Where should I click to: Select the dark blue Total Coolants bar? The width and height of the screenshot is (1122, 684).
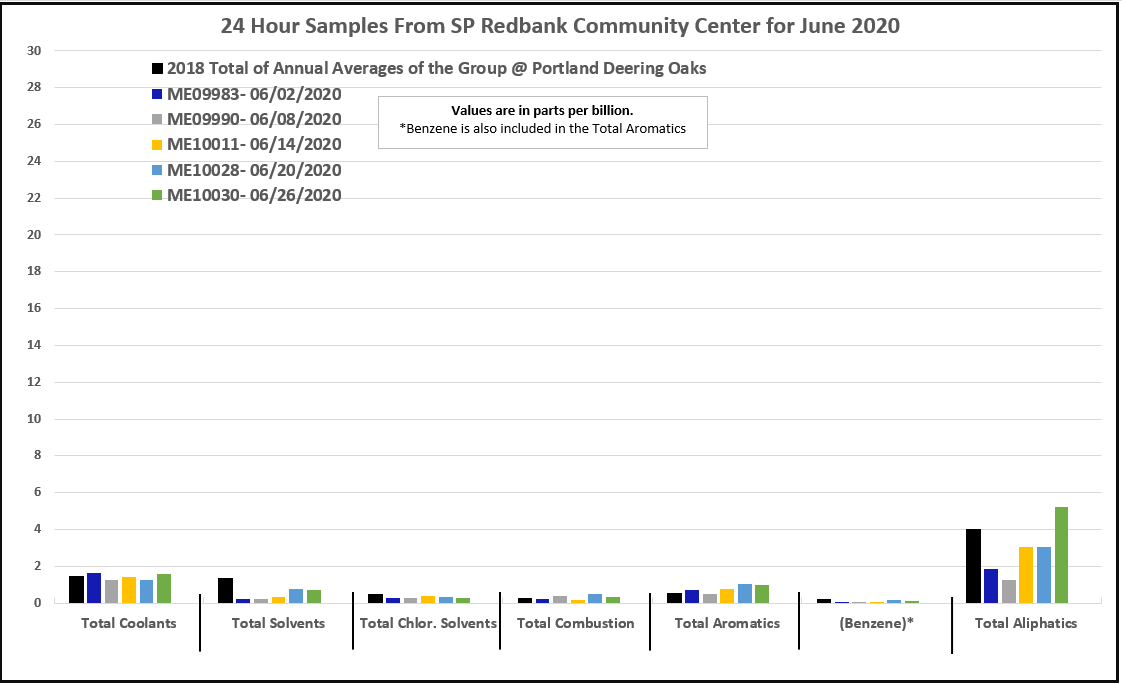(x=94, y=588)
